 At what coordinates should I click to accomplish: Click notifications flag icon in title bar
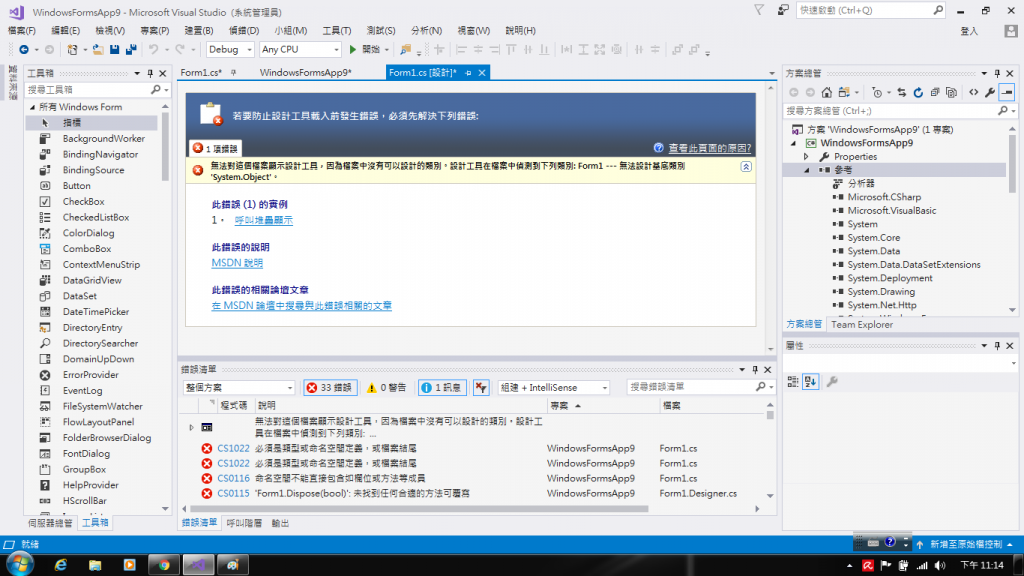(x=758, y=10)
